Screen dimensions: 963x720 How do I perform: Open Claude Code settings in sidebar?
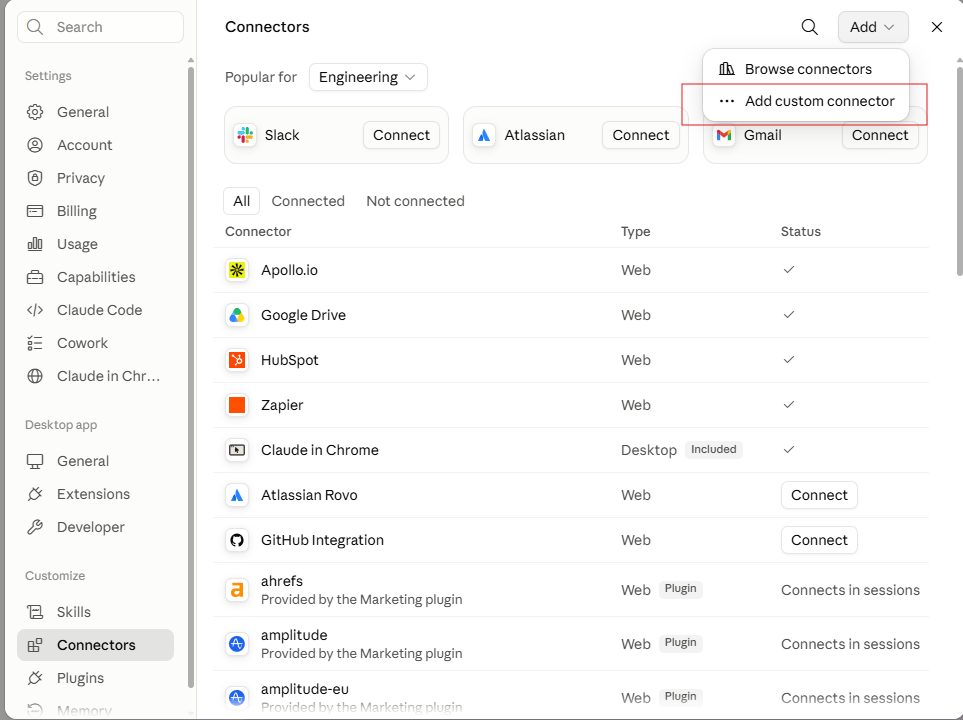click(95, 310)
